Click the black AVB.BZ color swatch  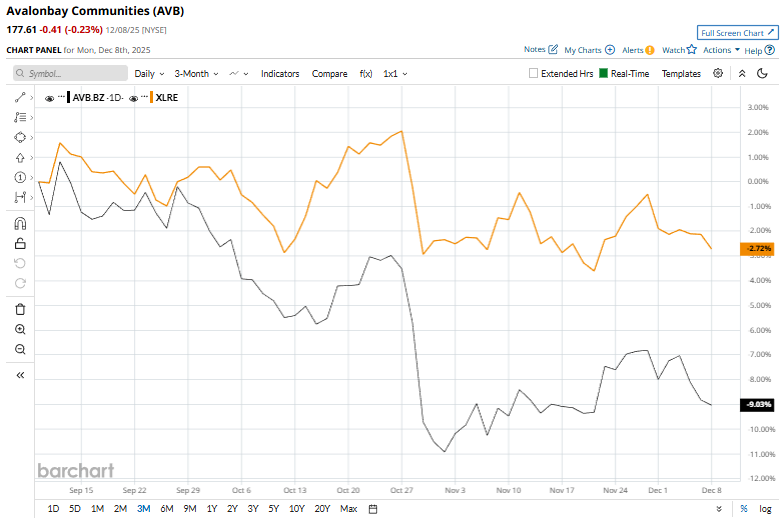69,97
